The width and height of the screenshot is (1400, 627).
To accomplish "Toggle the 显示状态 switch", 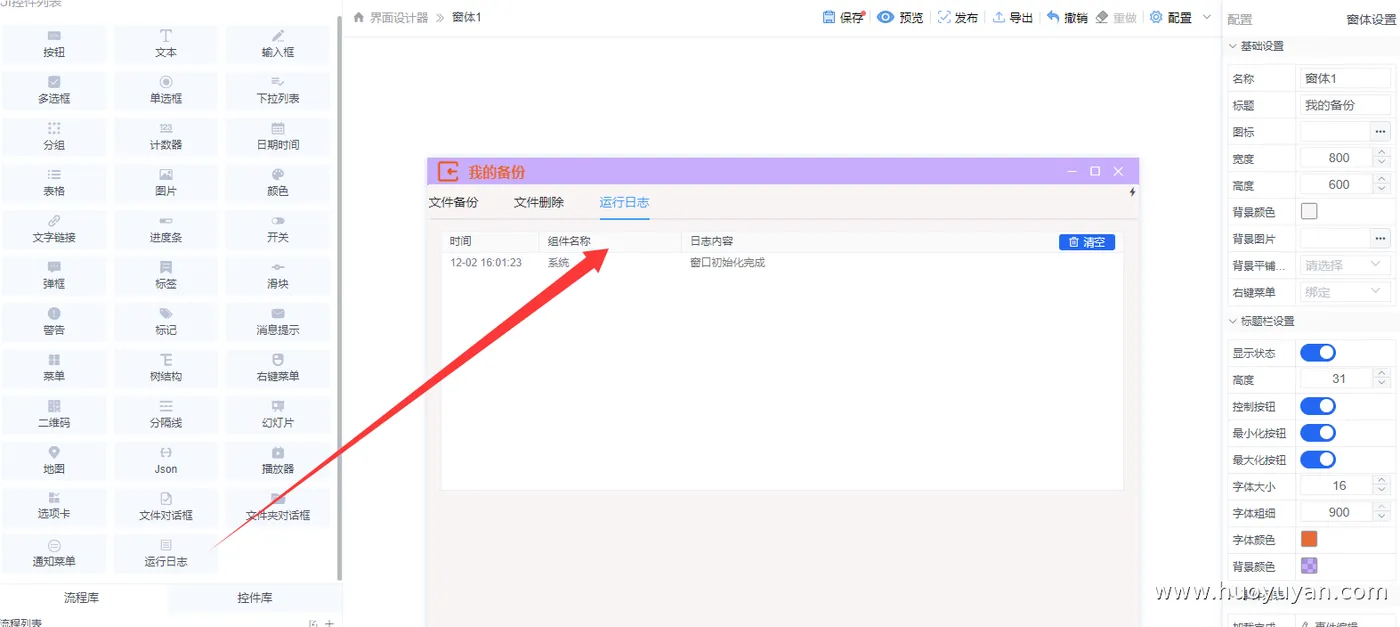I will (1317, 353).
